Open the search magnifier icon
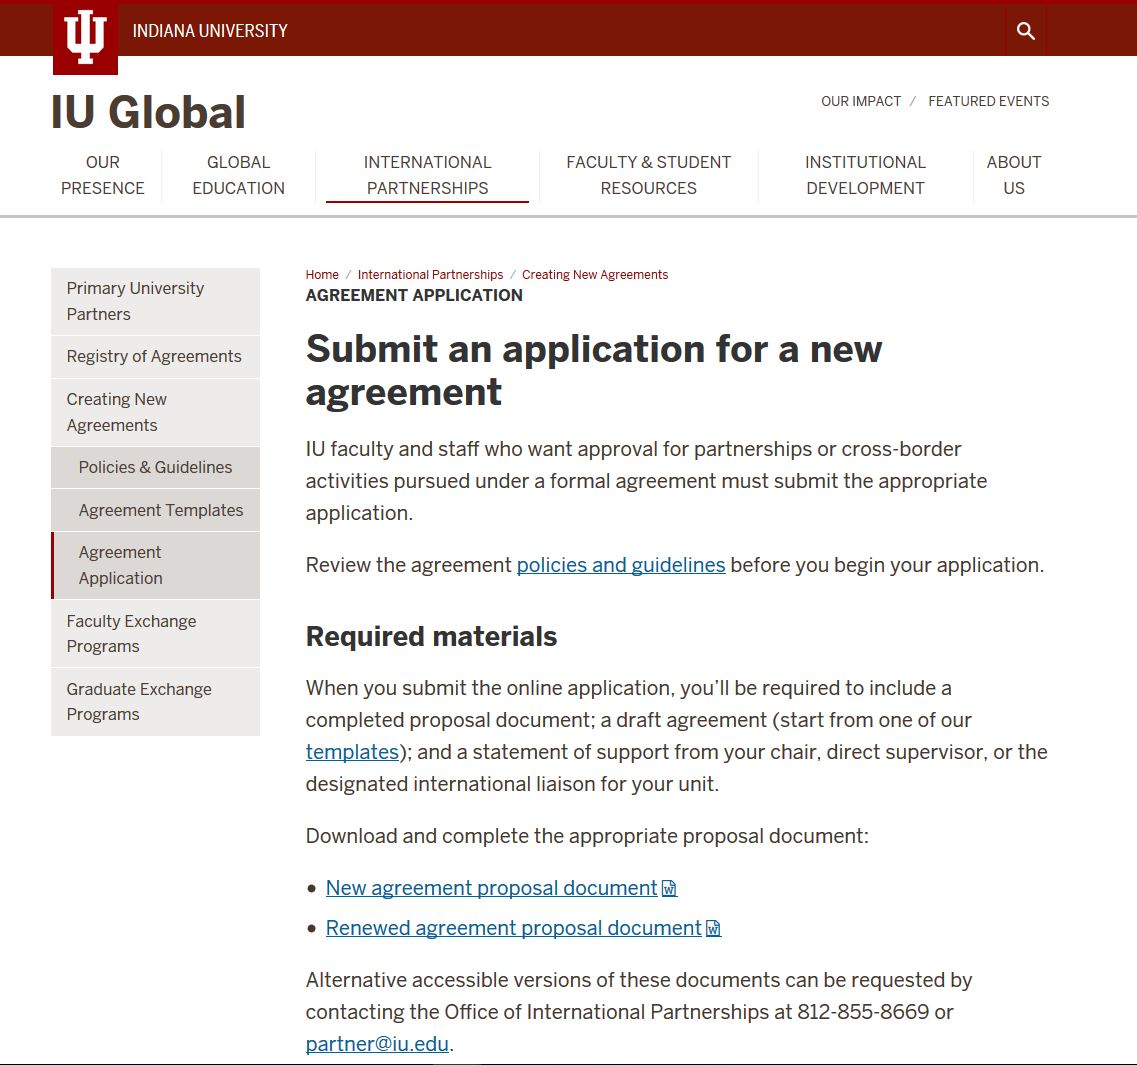 pos(1025,31)
